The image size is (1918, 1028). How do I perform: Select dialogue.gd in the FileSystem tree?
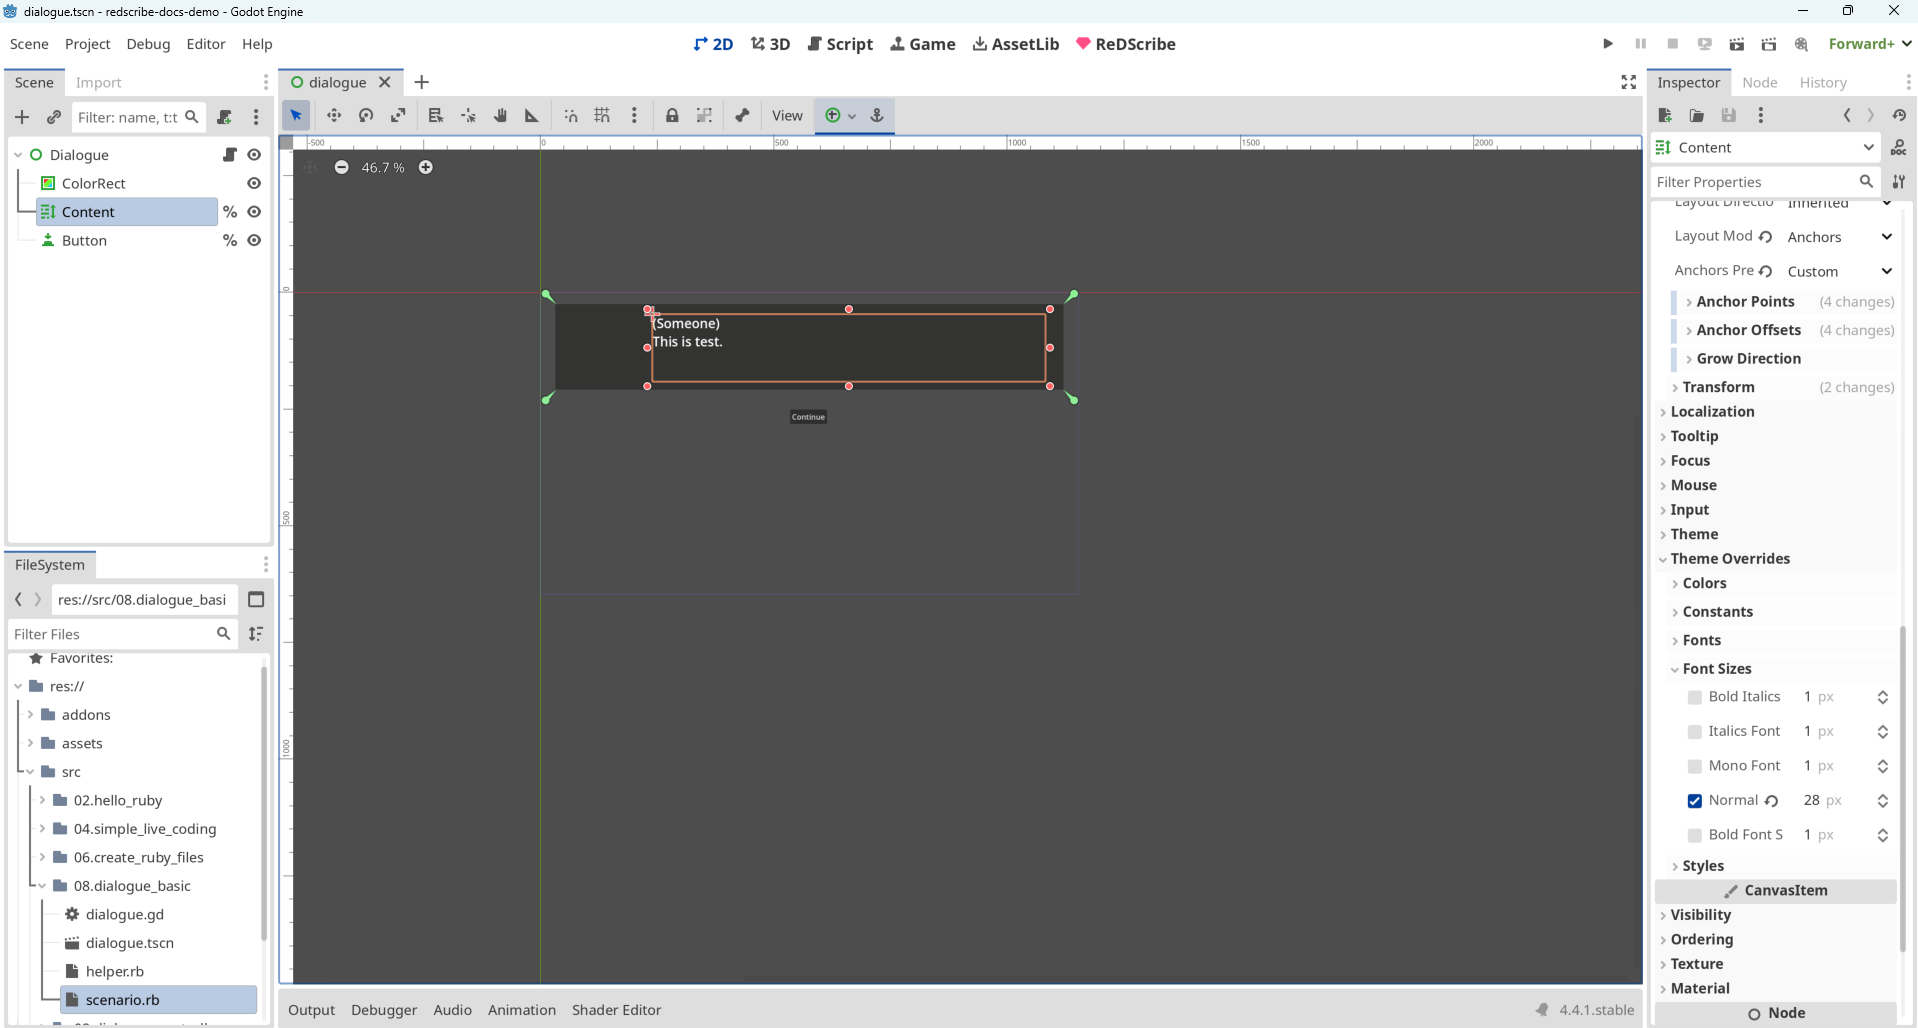pos(124,915)
